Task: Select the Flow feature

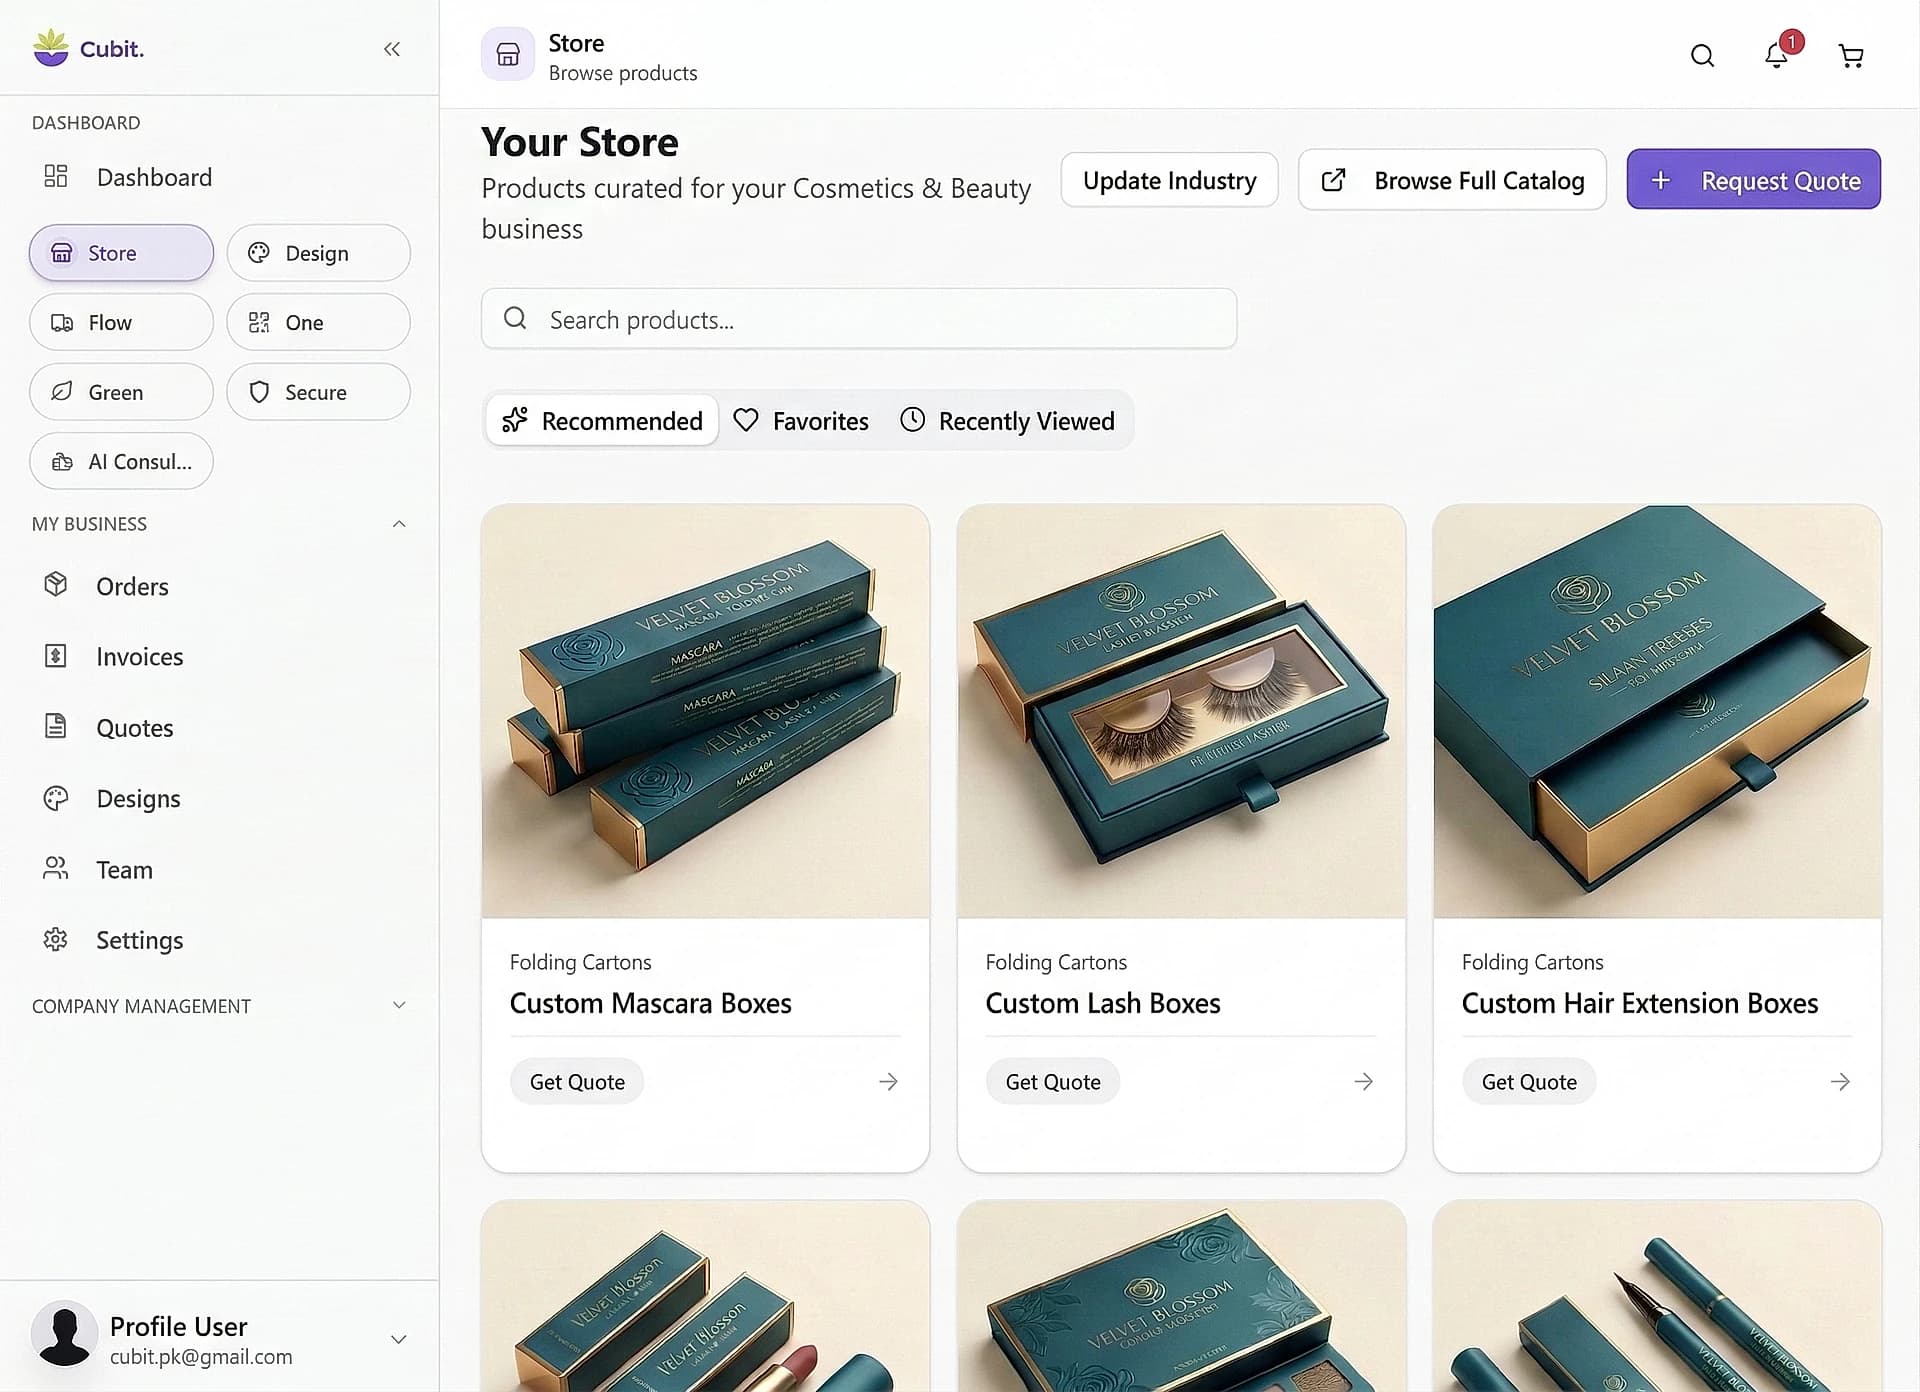Action: (x=120, y=322)
